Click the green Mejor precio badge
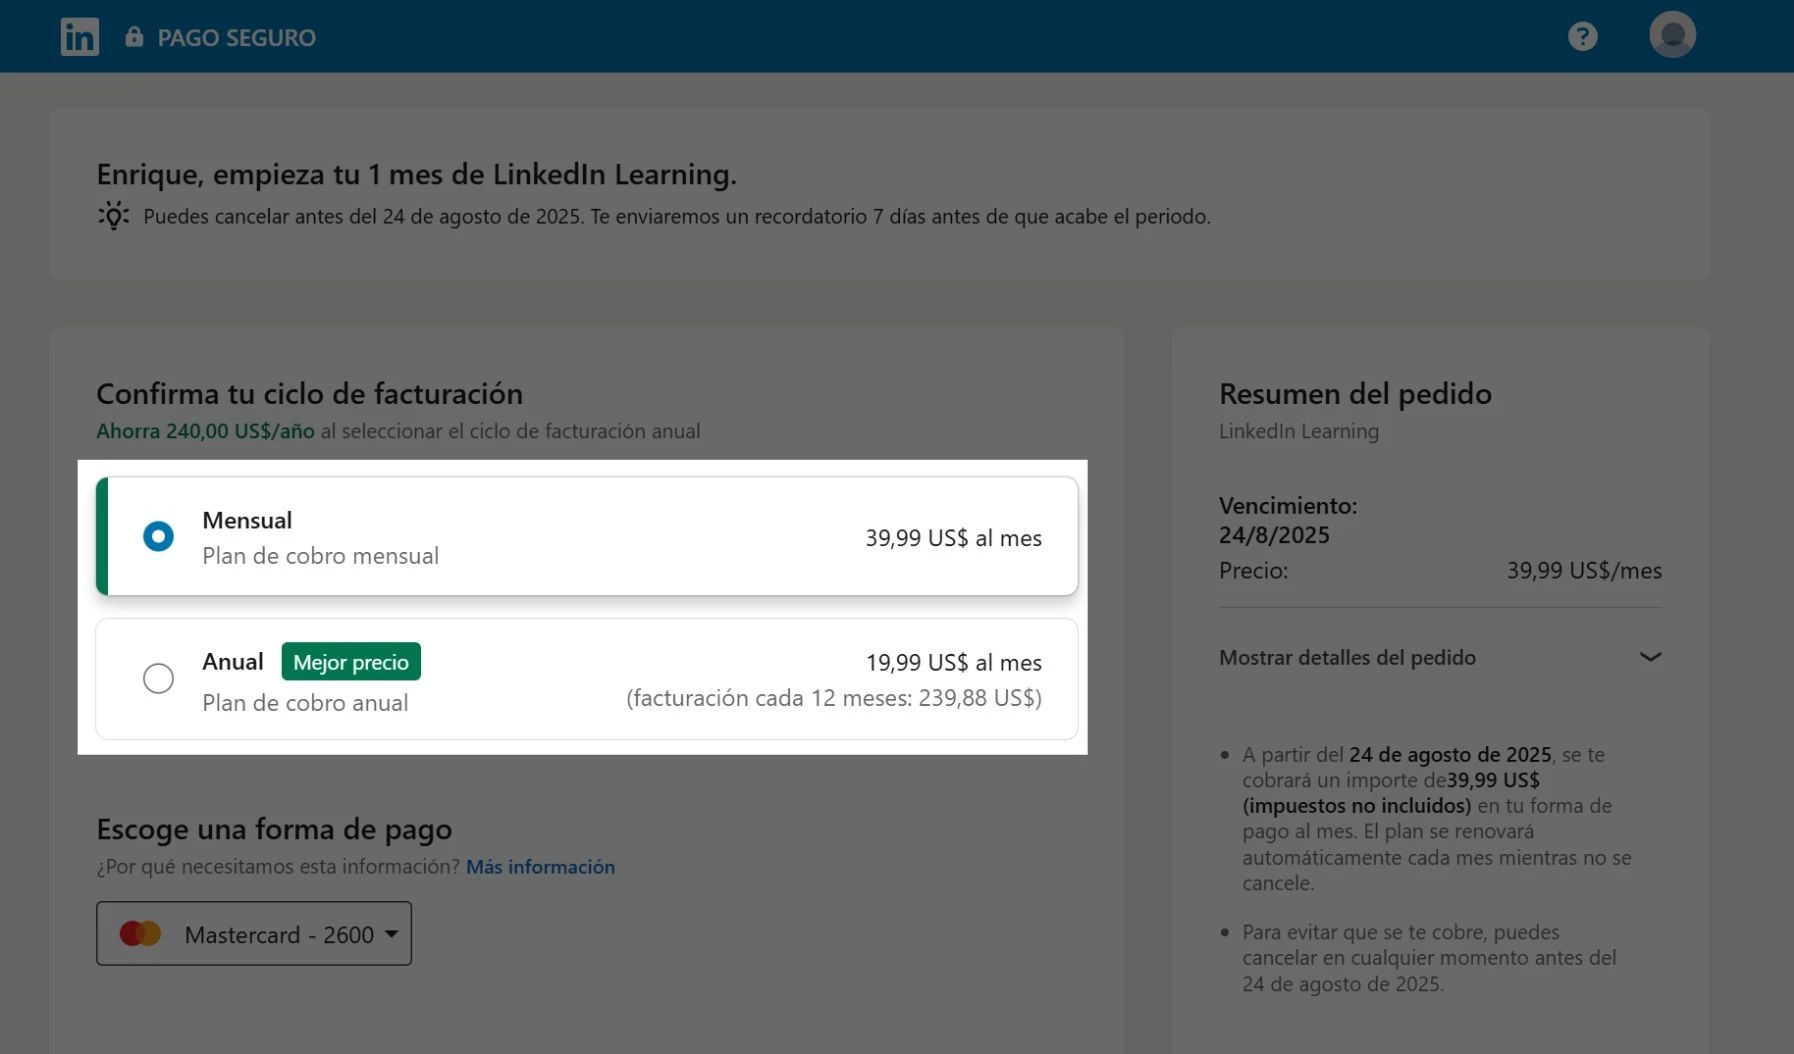 351,662
